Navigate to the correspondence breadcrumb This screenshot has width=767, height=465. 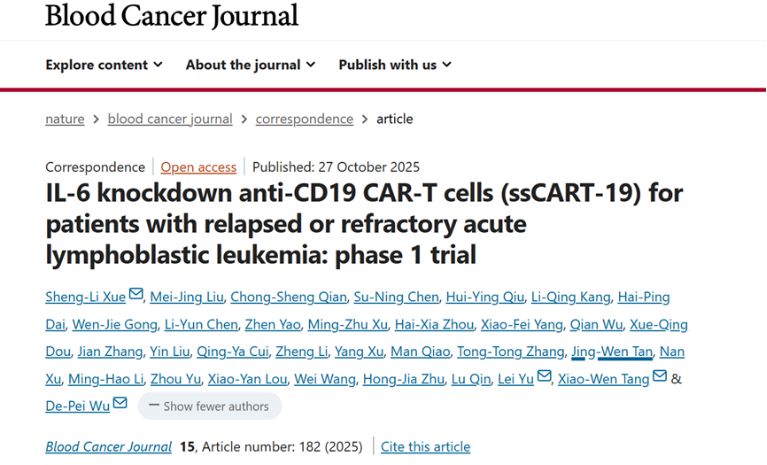304,119
